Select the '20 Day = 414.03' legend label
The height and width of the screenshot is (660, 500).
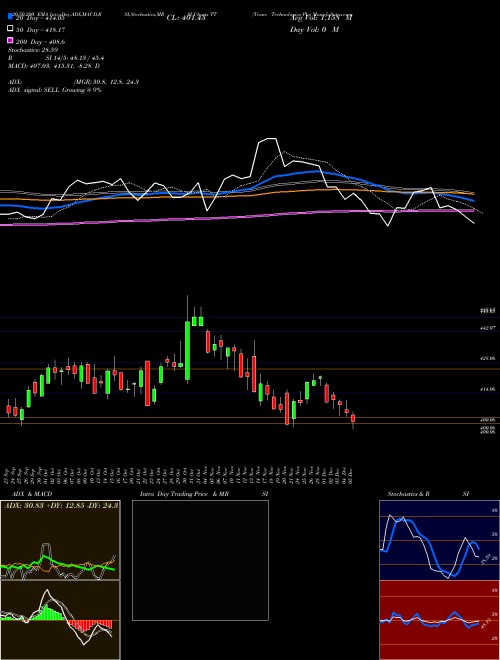40,18
